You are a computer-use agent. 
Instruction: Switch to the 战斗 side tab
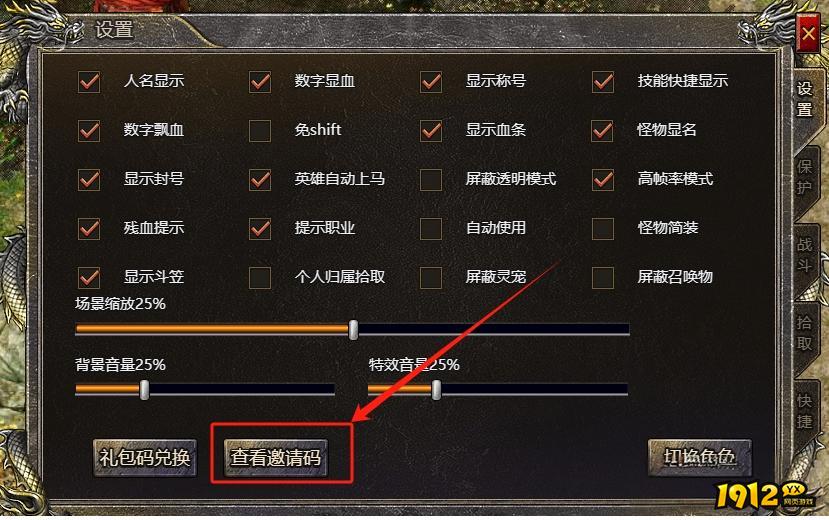[x=805, y=254]
